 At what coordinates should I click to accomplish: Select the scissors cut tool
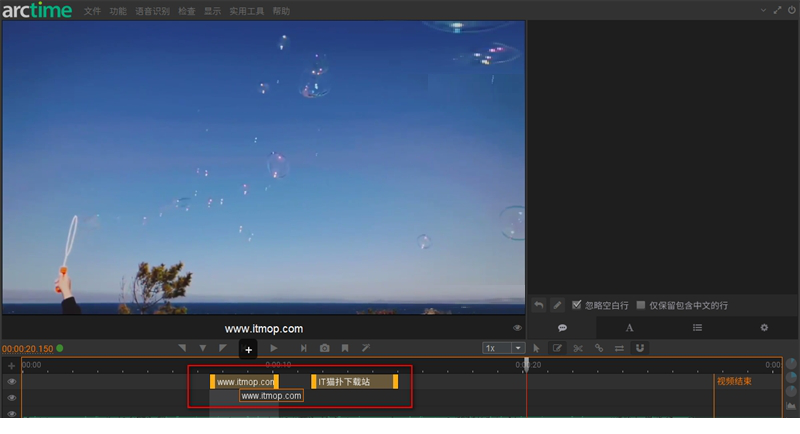(578, 348)
